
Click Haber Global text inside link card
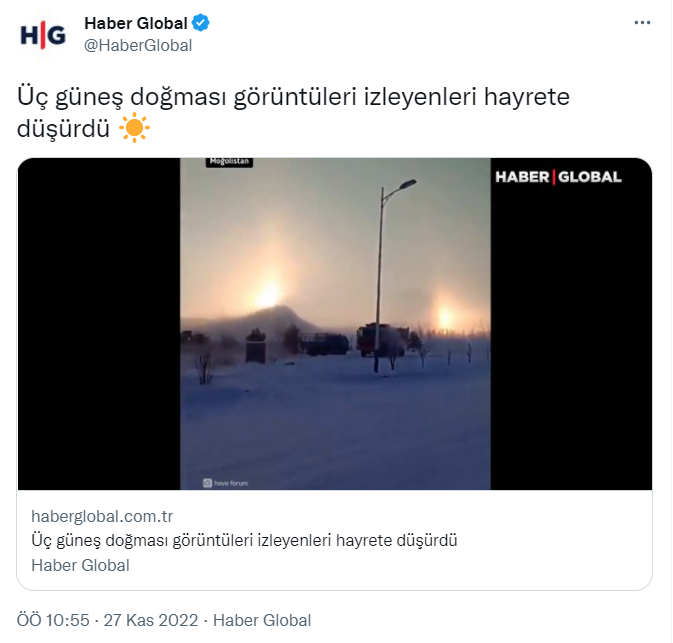click(x=80, y=565)
